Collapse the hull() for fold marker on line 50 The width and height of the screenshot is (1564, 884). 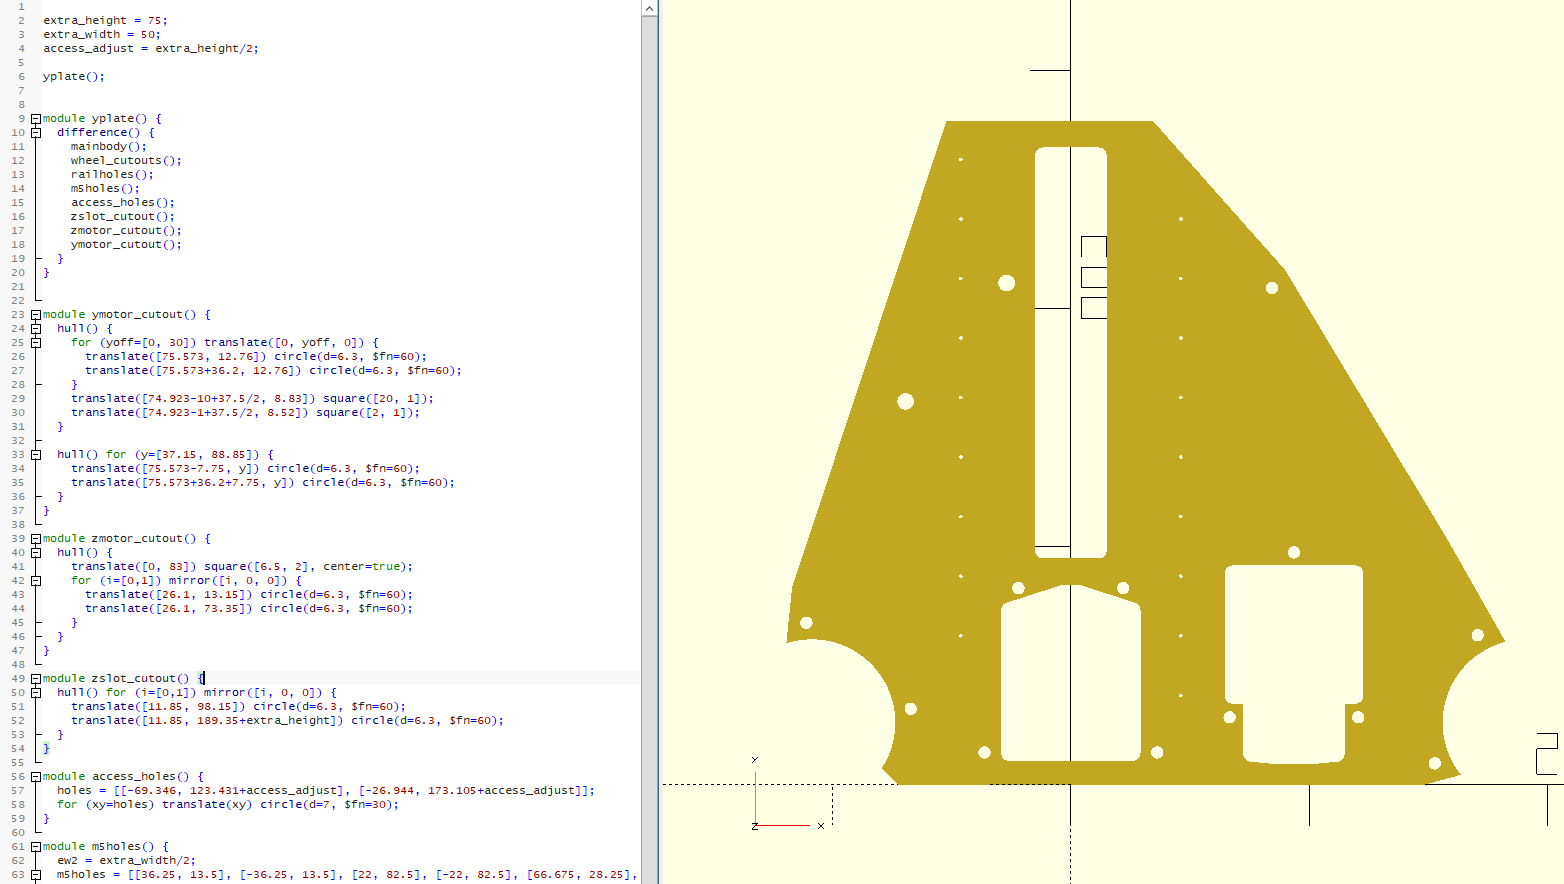click(x=36, y=692)
